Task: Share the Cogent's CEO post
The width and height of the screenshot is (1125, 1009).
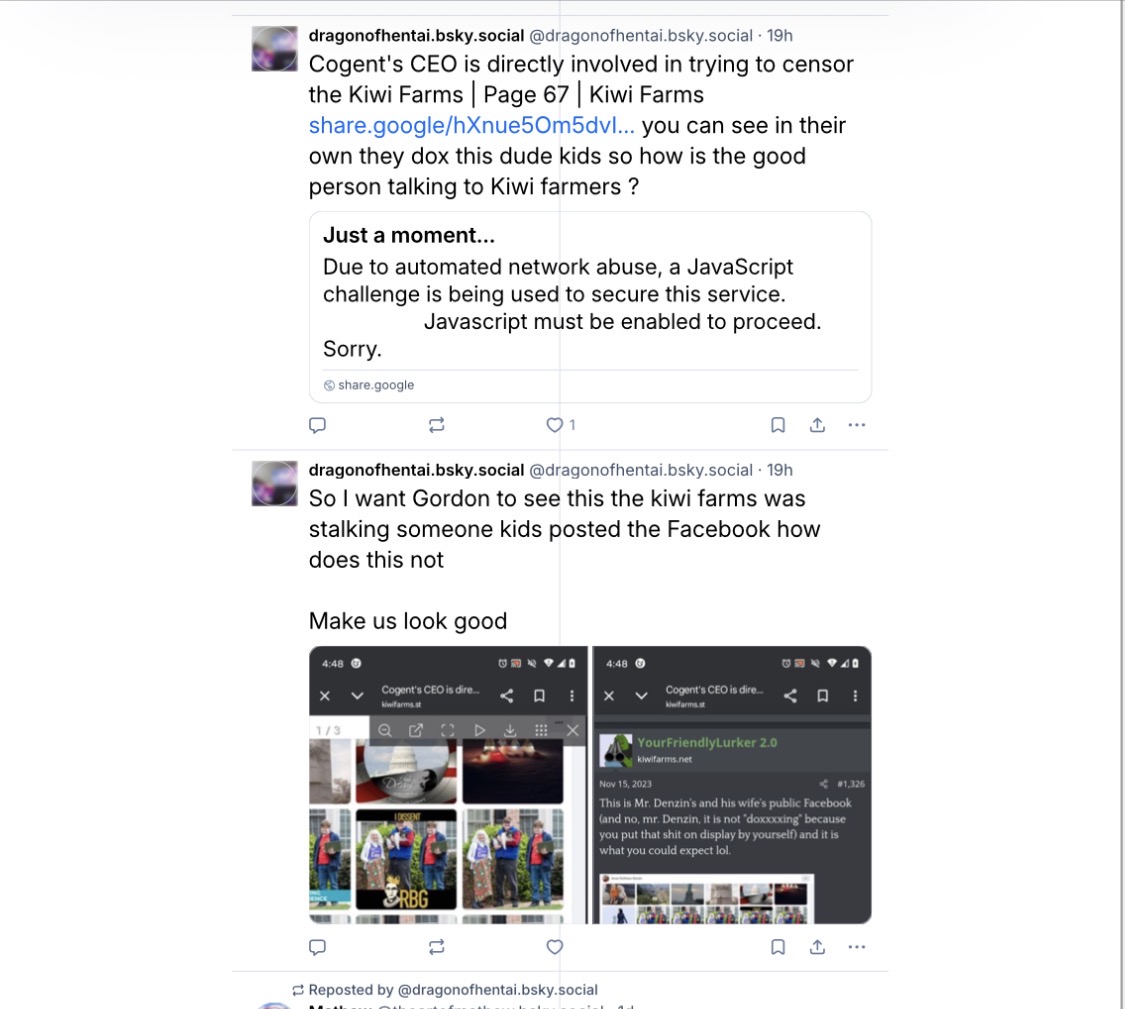Action: pos(817,425)
